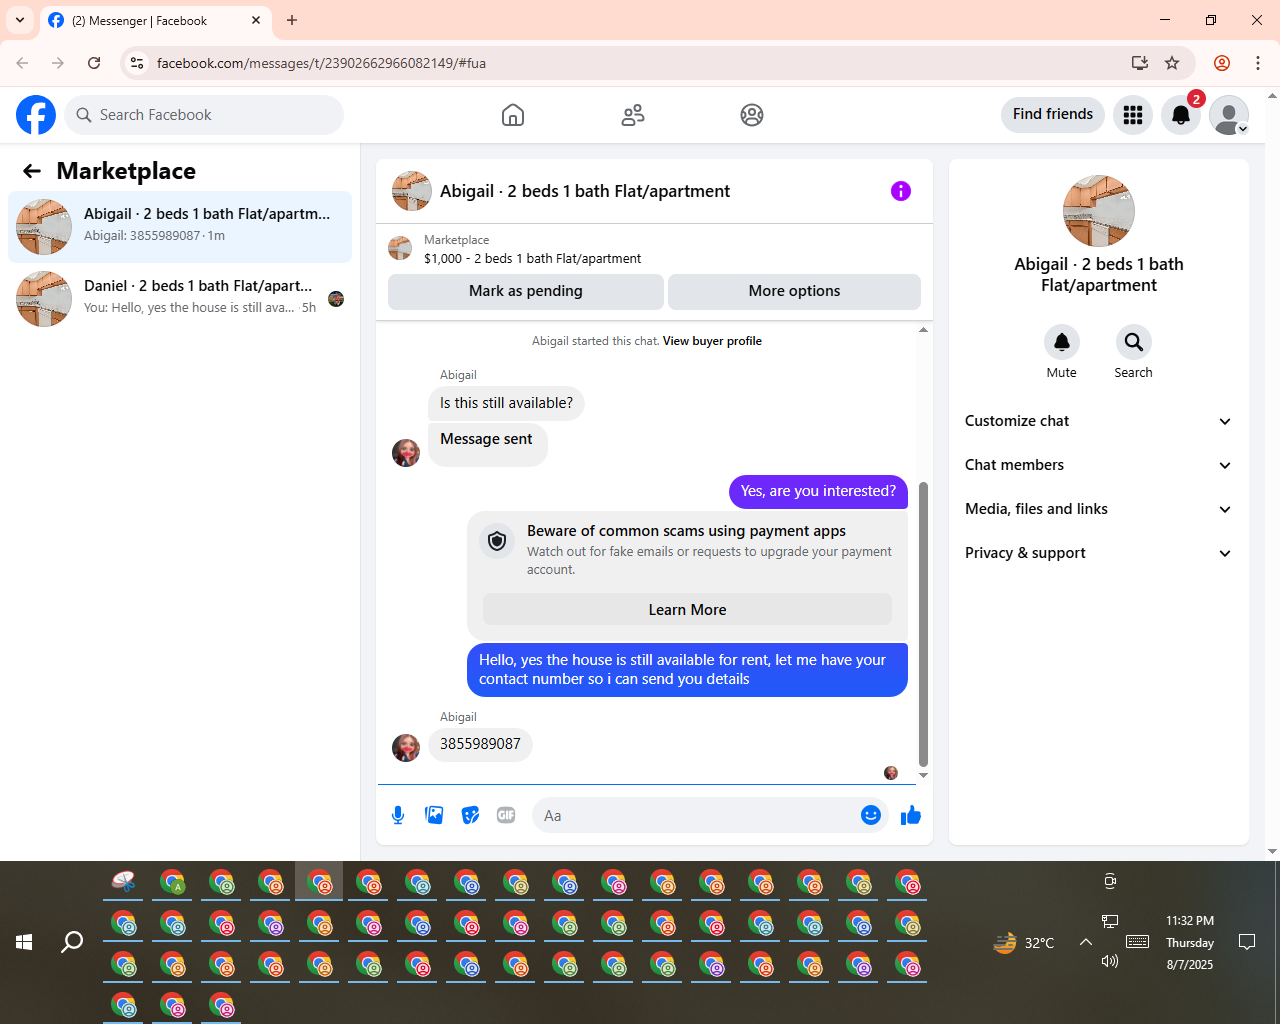1280x1024 pixels.
Task: Expand Privacy & support section
Action: [x=1099, y=553]
